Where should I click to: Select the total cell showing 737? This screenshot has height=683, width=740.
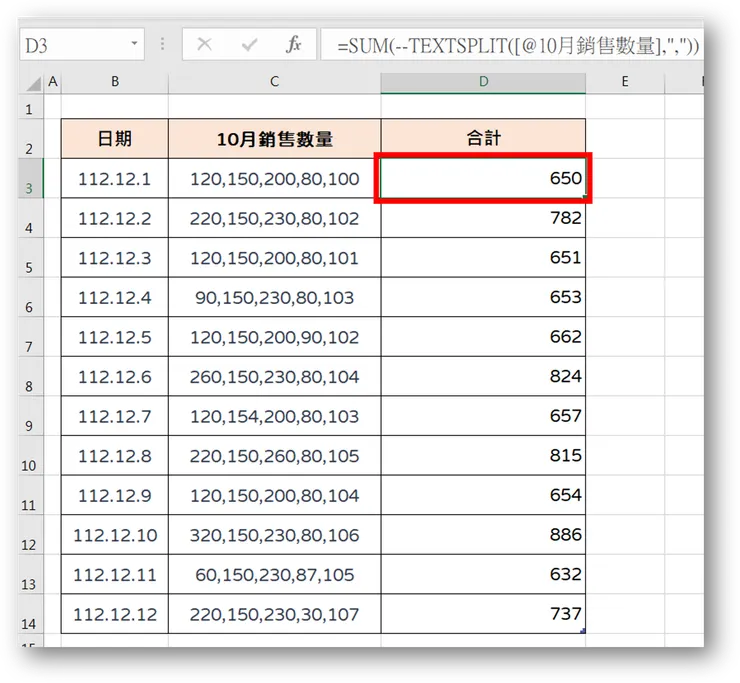(483, 615)
